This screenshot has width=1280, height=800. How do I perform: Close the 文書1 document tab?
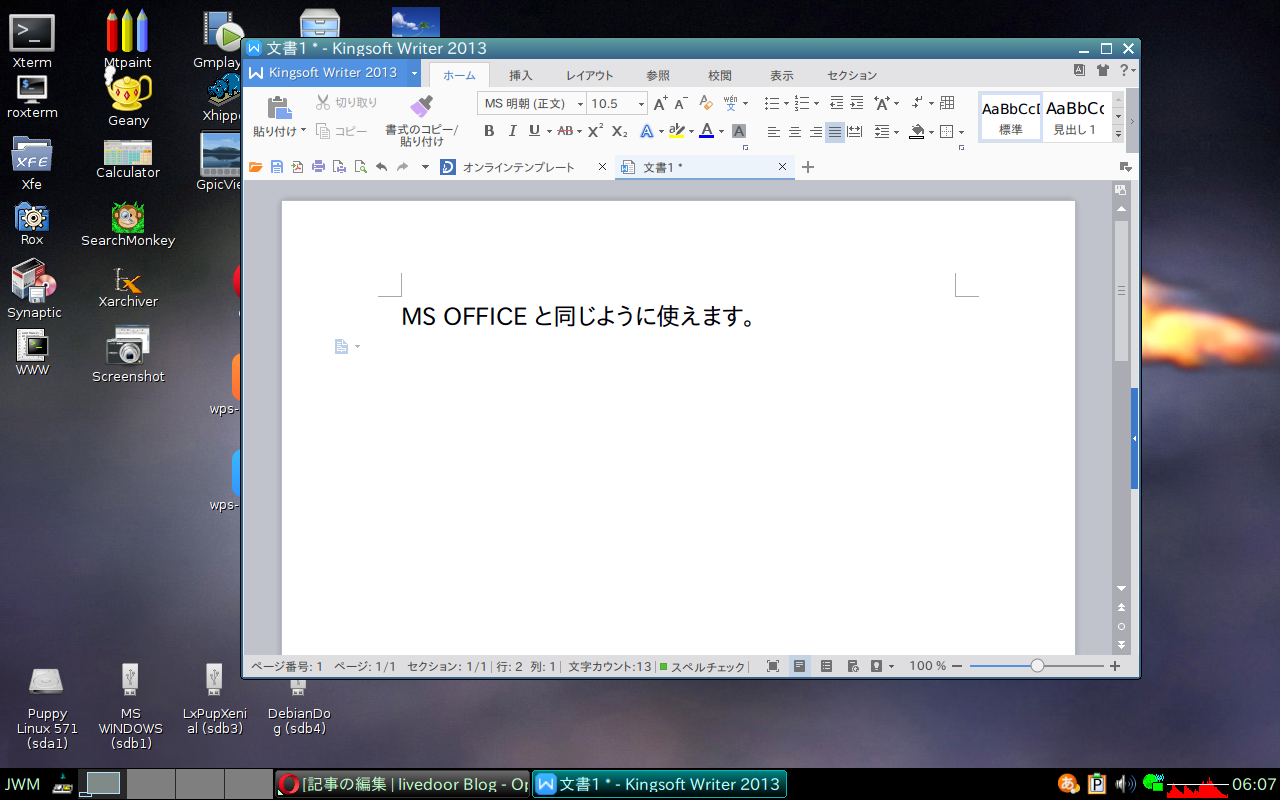pos(782,167)
